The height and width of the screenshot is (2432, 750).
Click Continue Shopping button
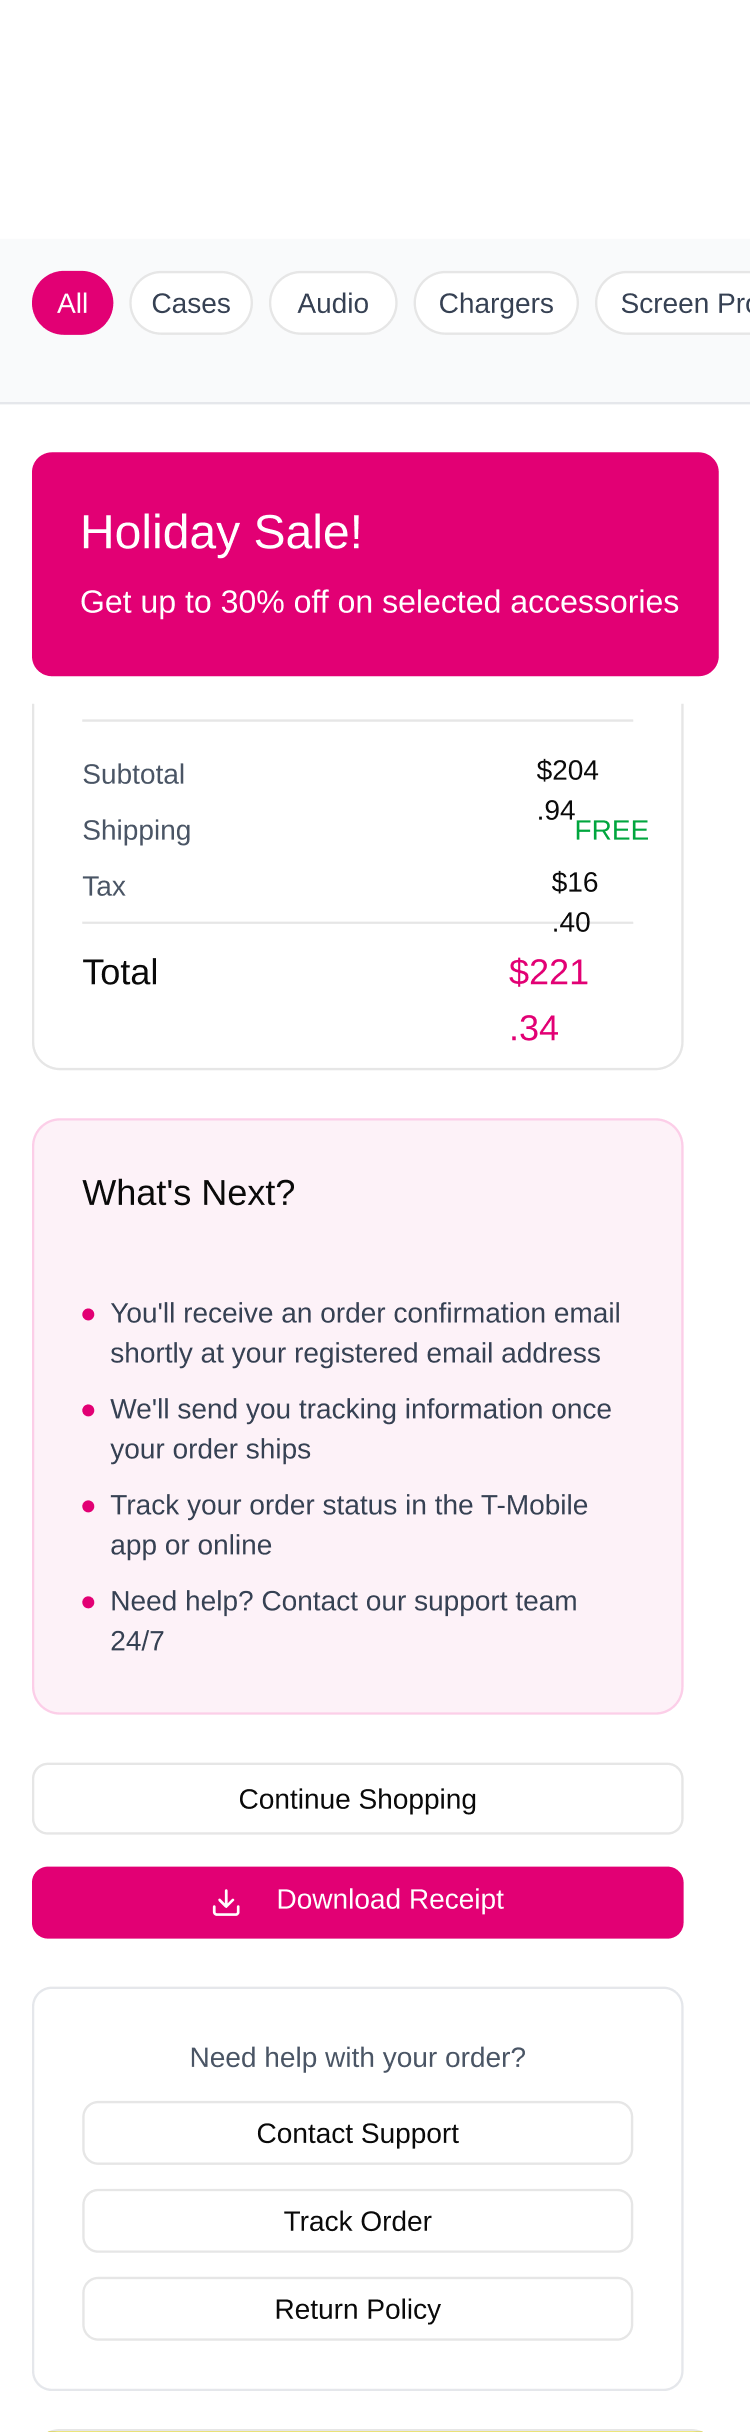tap(357, 1799)
